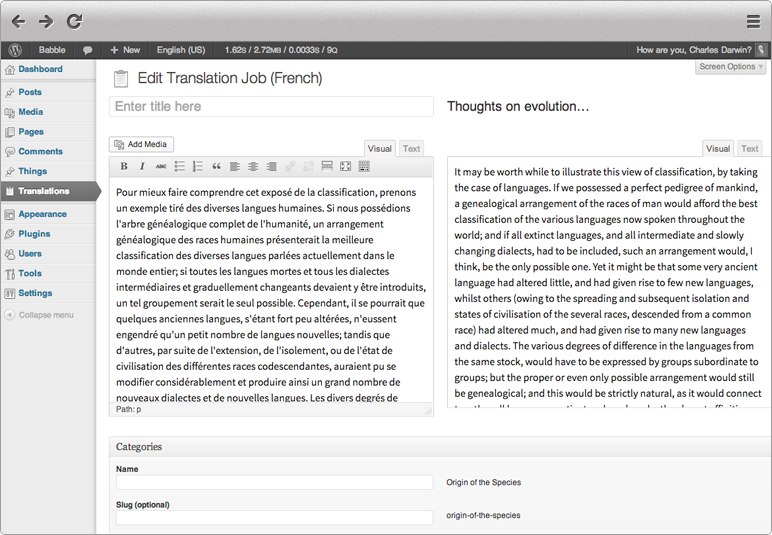Open the Translations menu in sidebar

44,191
